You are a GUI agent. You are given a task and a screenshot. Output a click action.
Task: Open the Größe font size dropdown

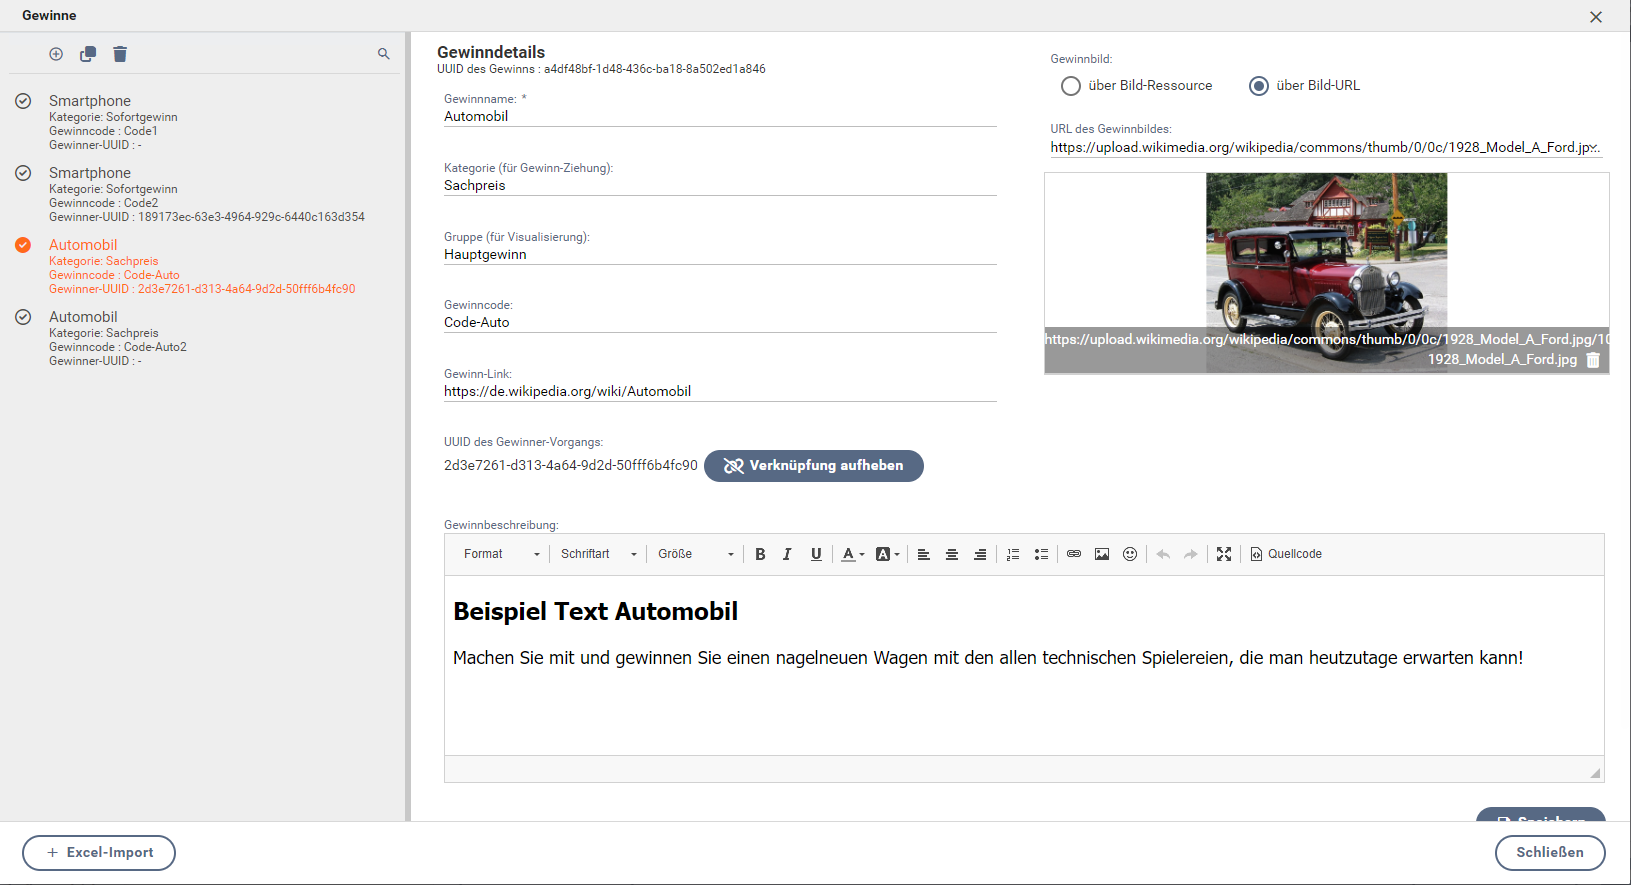(696, 554)
